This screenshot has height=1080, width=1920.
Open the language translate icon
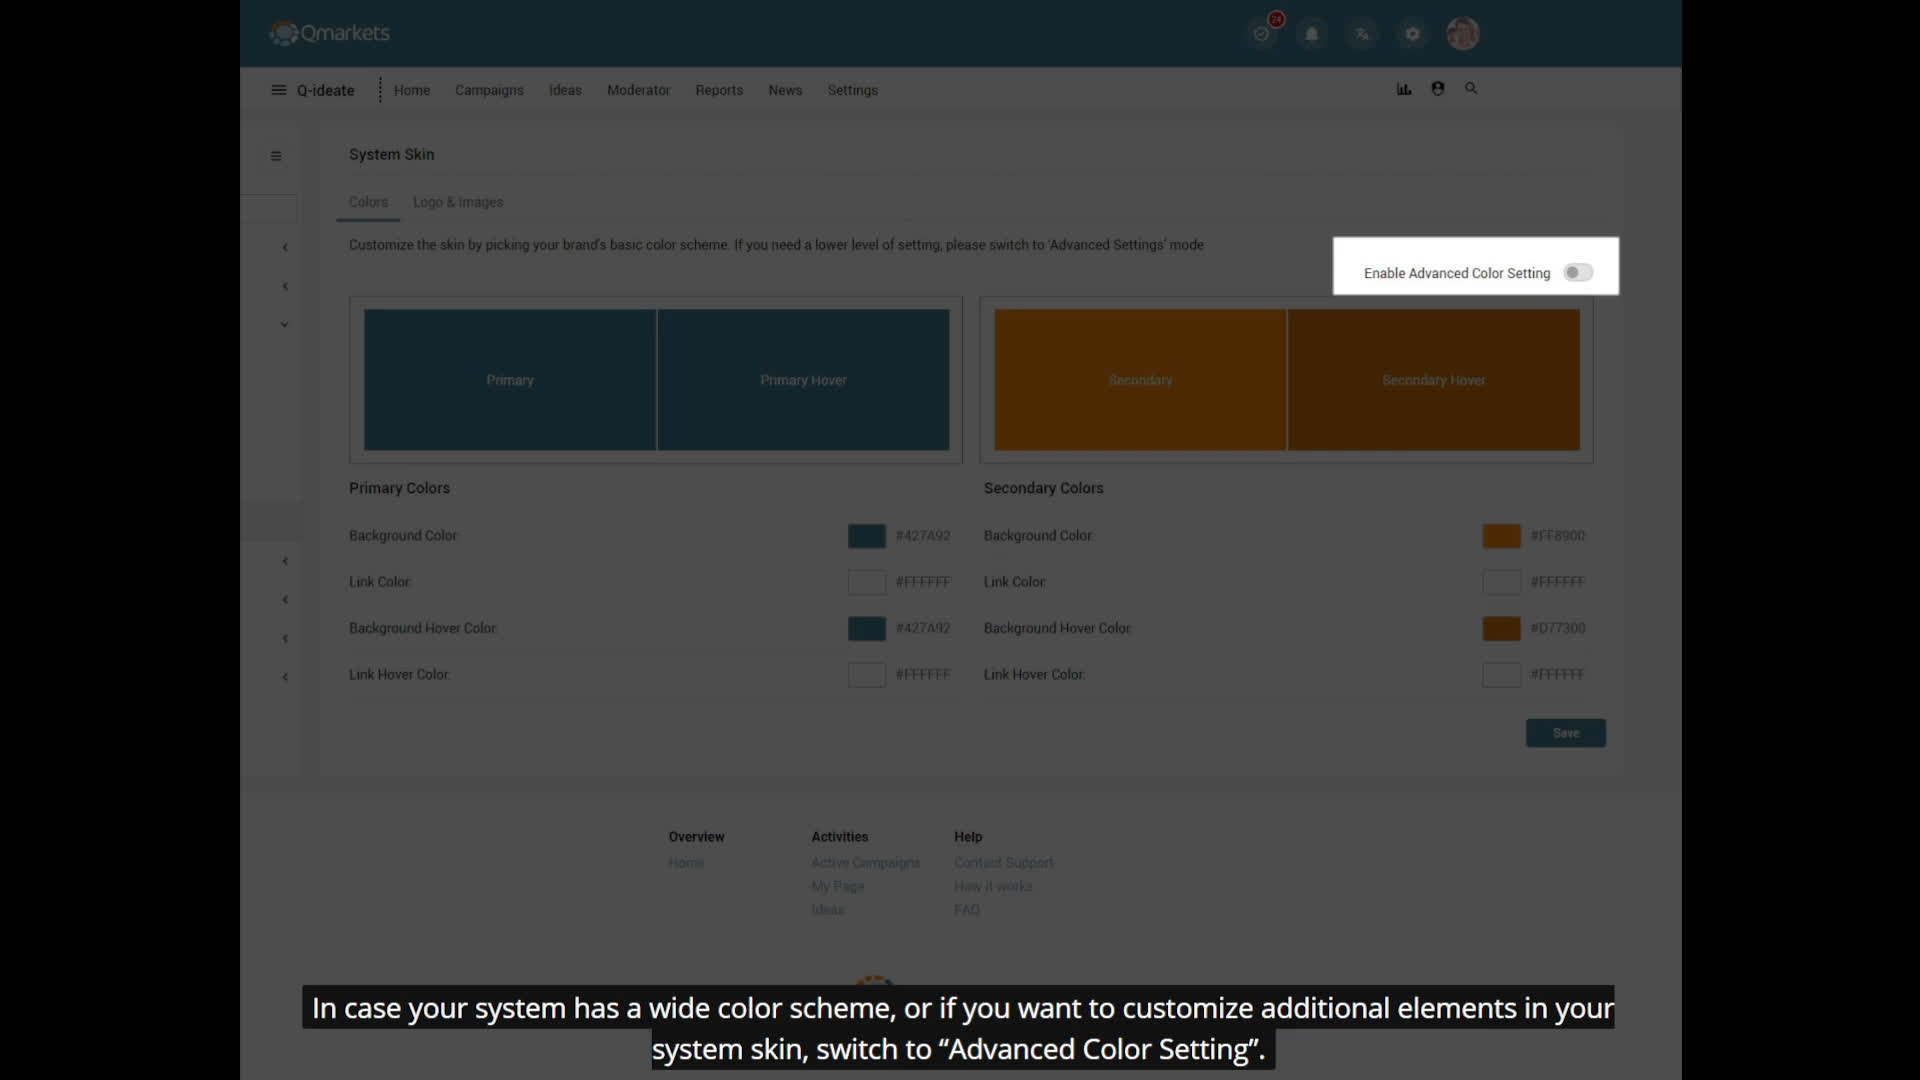(x=1362, y=34)
